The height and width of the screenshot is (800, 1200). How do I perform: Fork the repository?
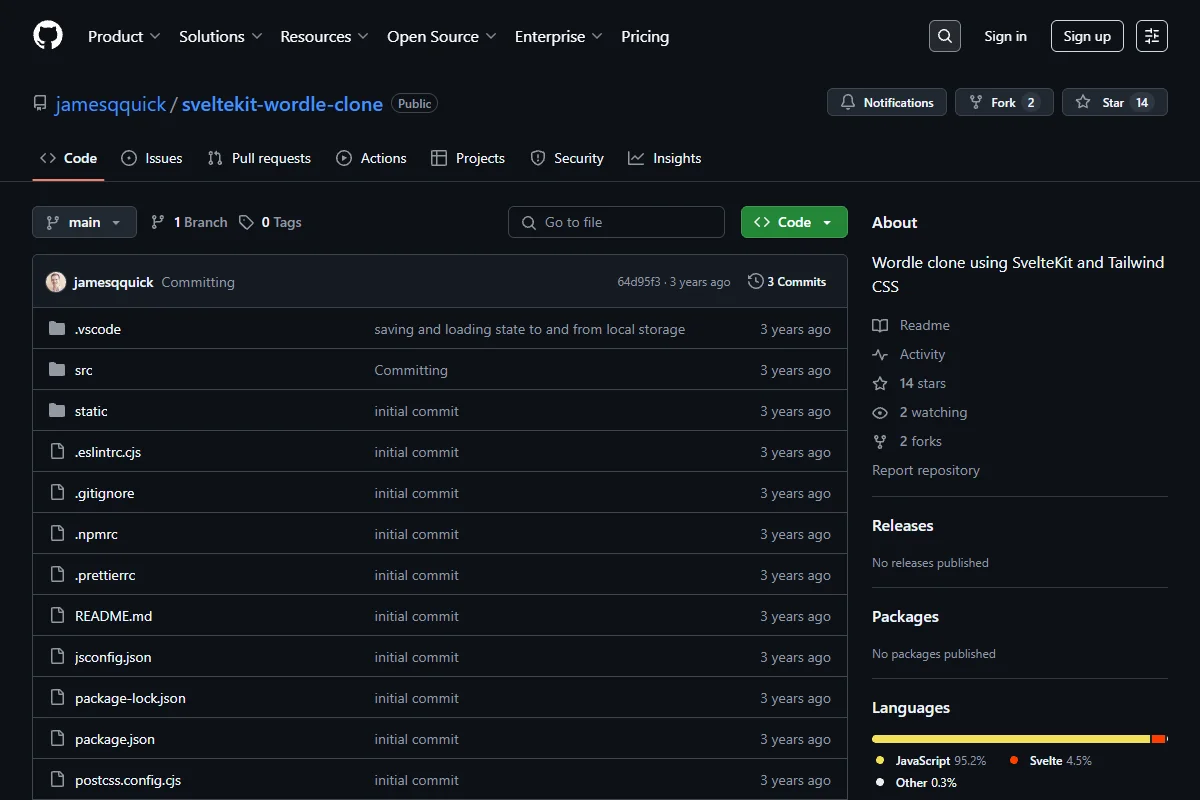(1004, 102)
